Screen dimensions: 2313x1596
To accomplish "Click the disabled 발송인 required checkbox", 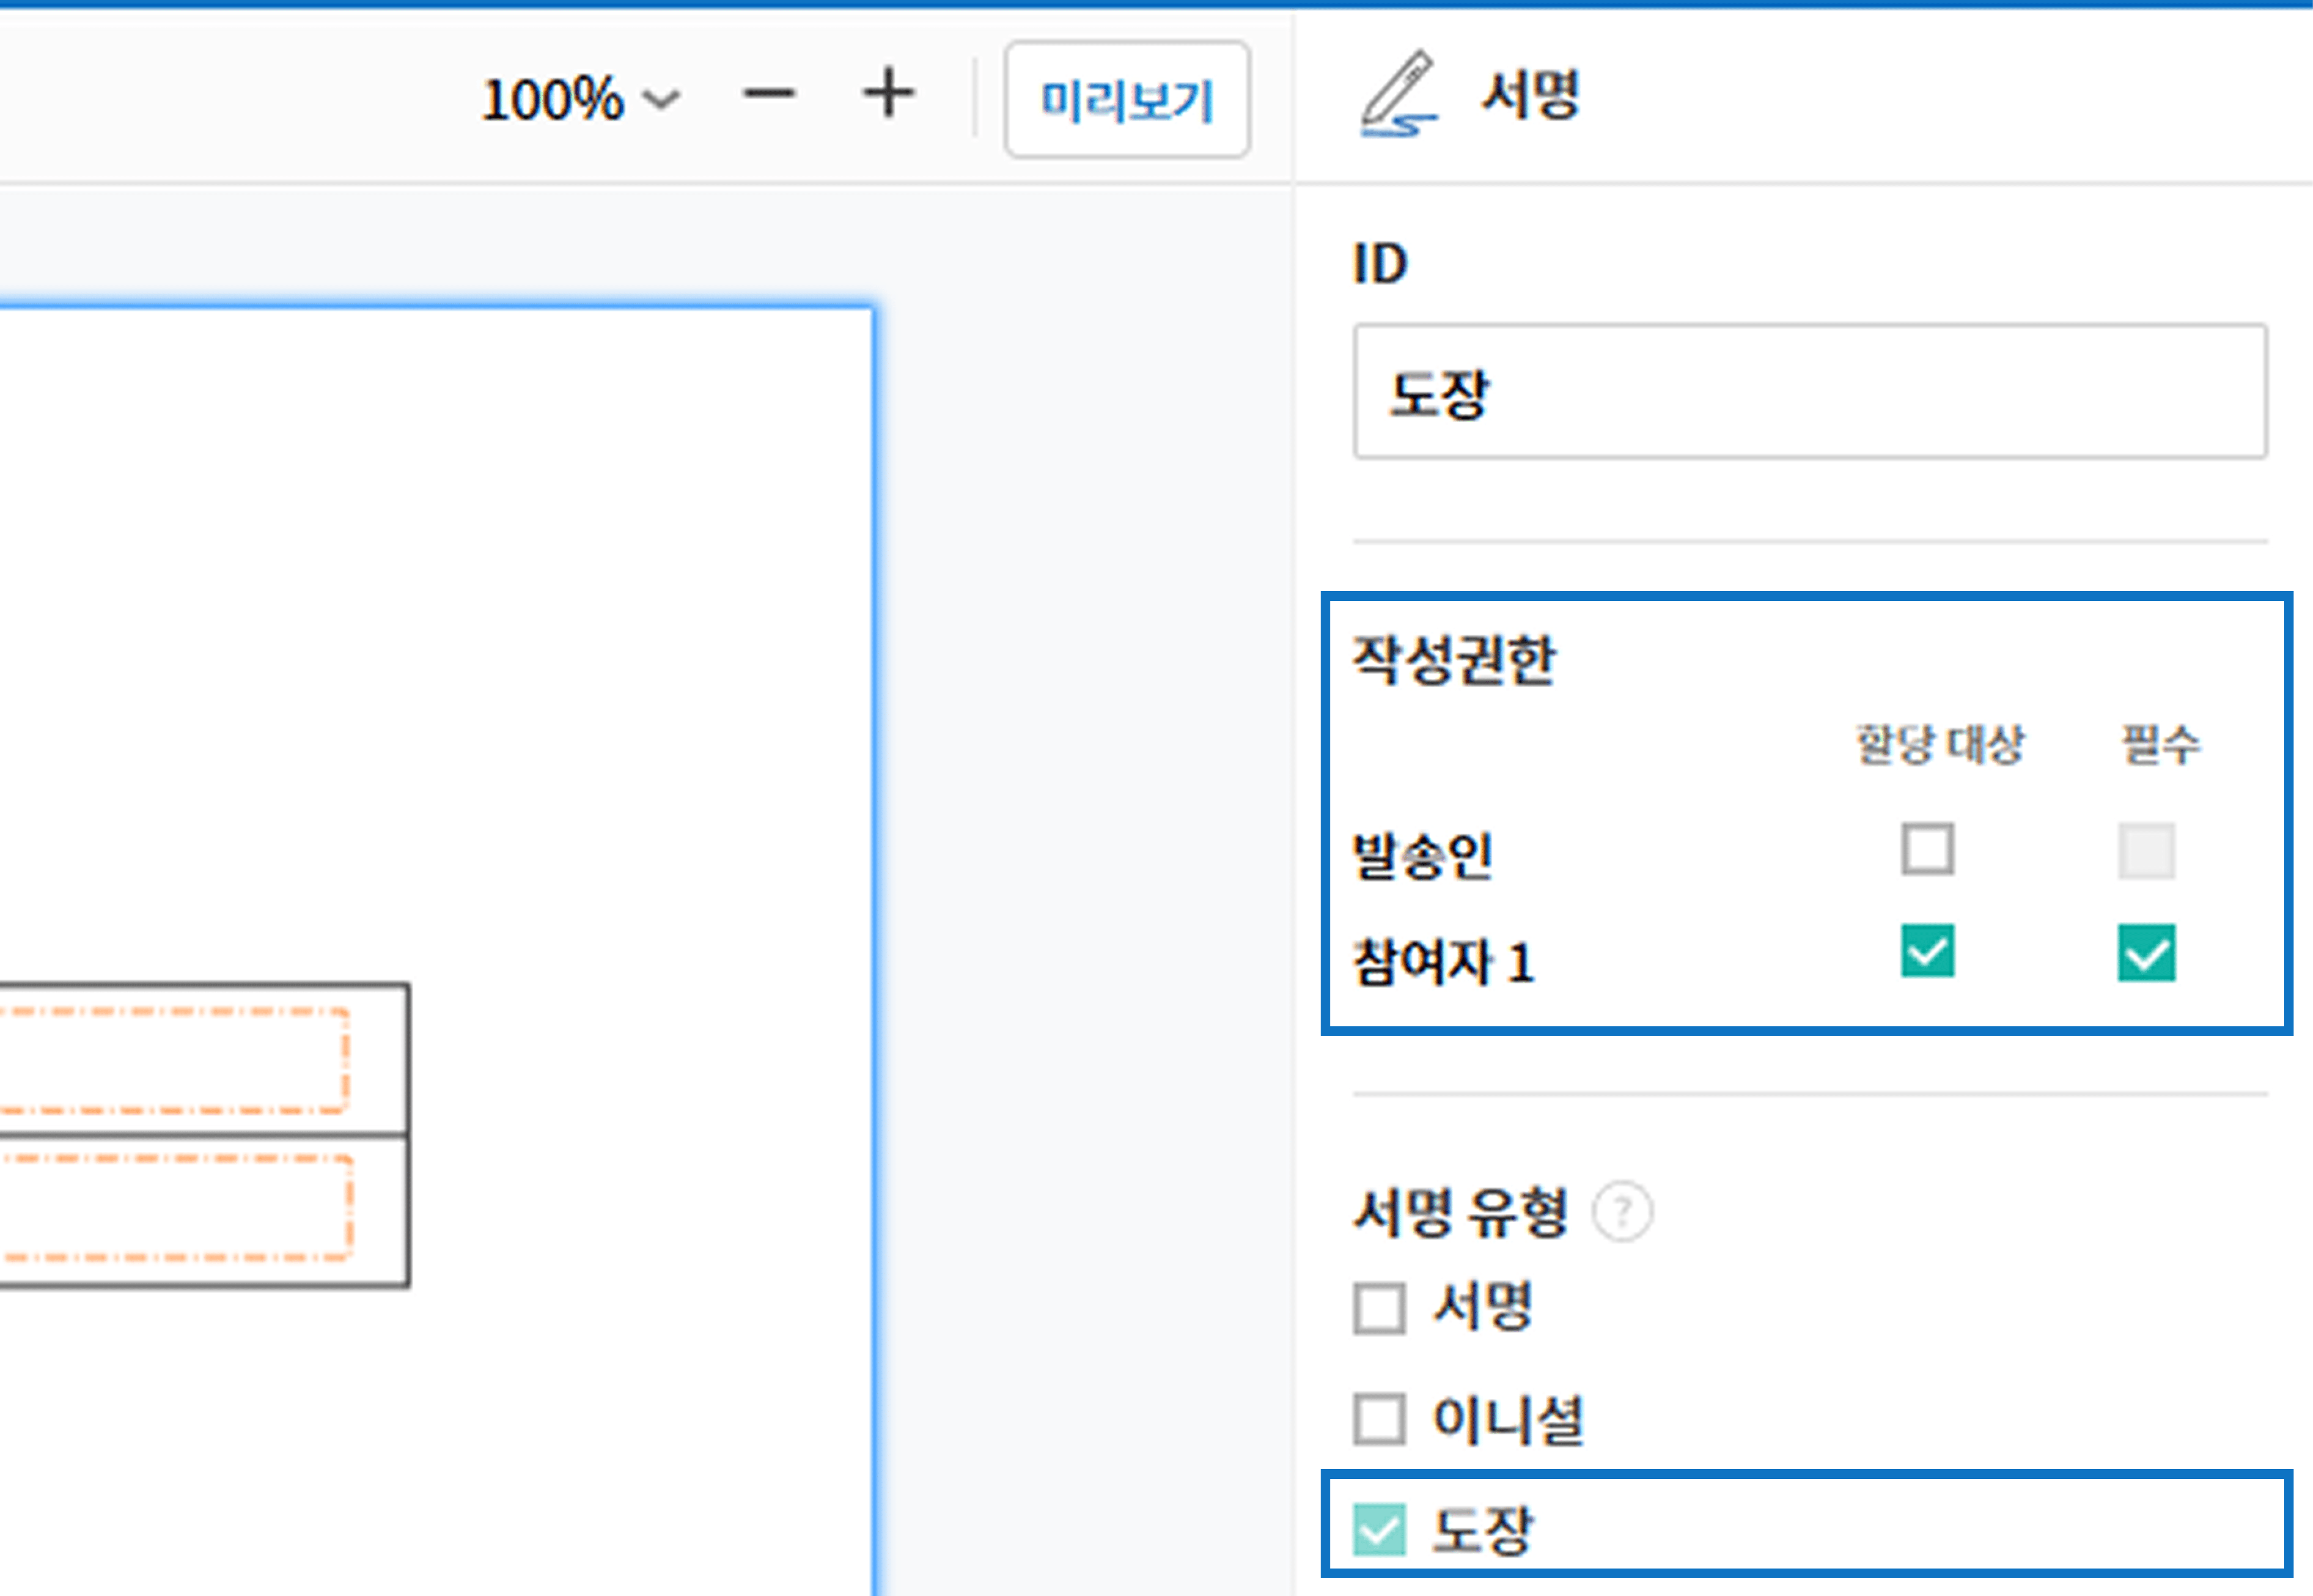I will (x=2146, y=851).
